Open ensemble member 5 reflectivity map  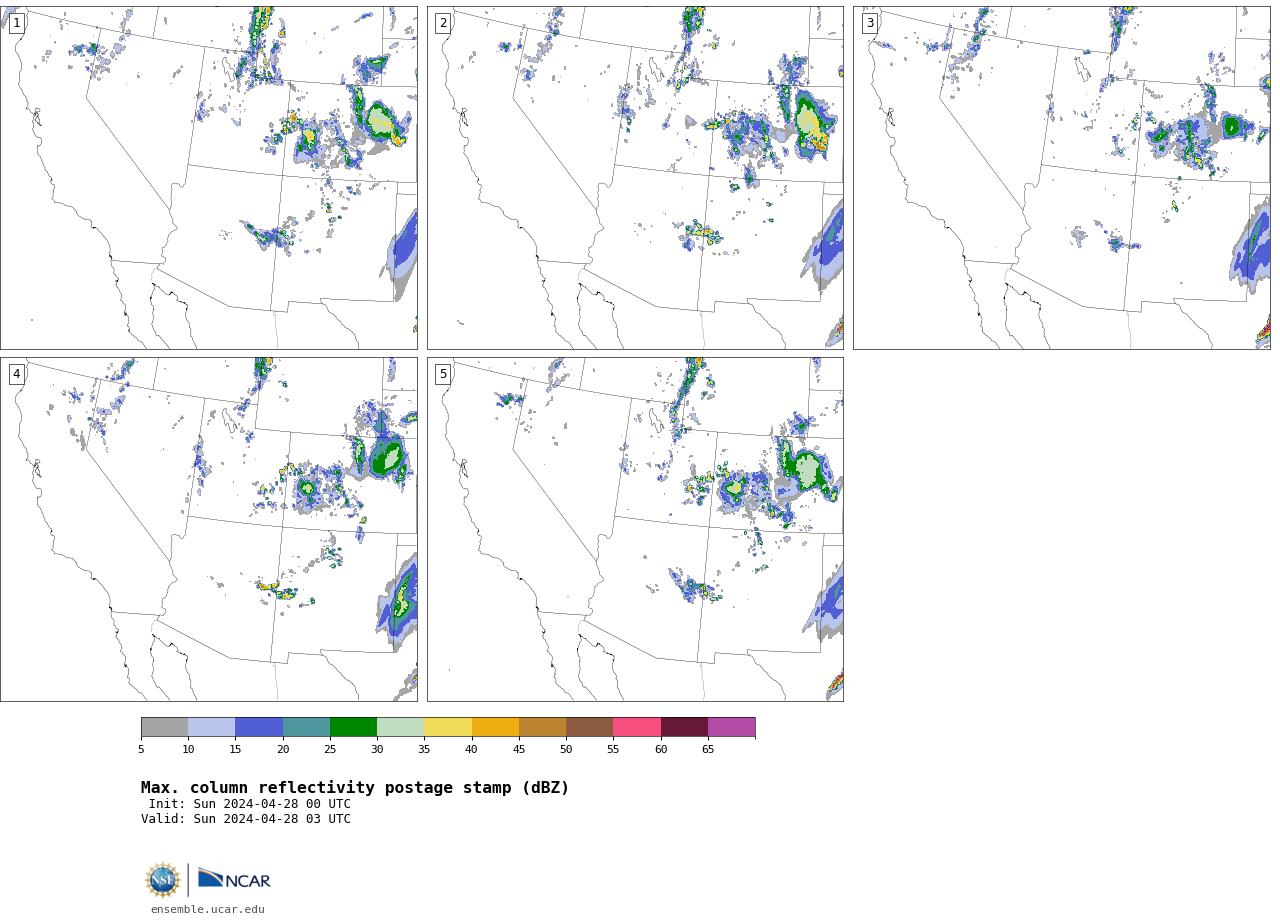tap(635, 530)
